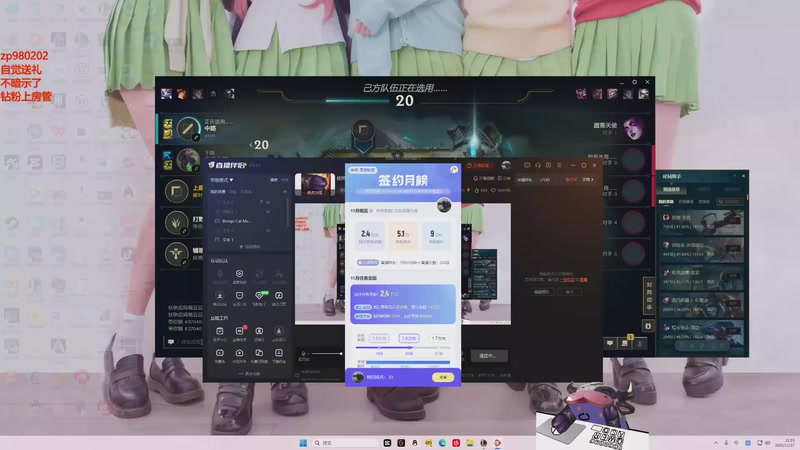The width and height of the screenshot is (800, 450).
Task: Click the 辅助 player slot icon in the League client
Action: (177, 254)
